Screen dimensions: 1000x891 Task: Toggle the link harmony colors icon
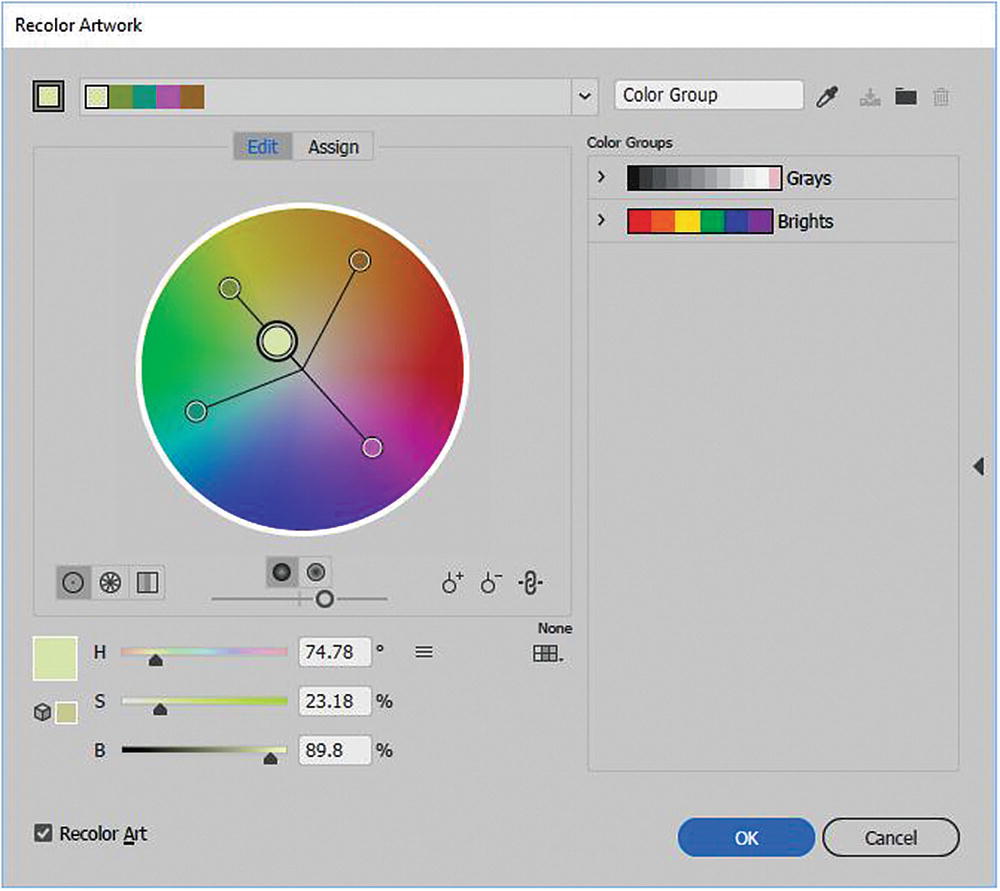[x=531, y=584]
